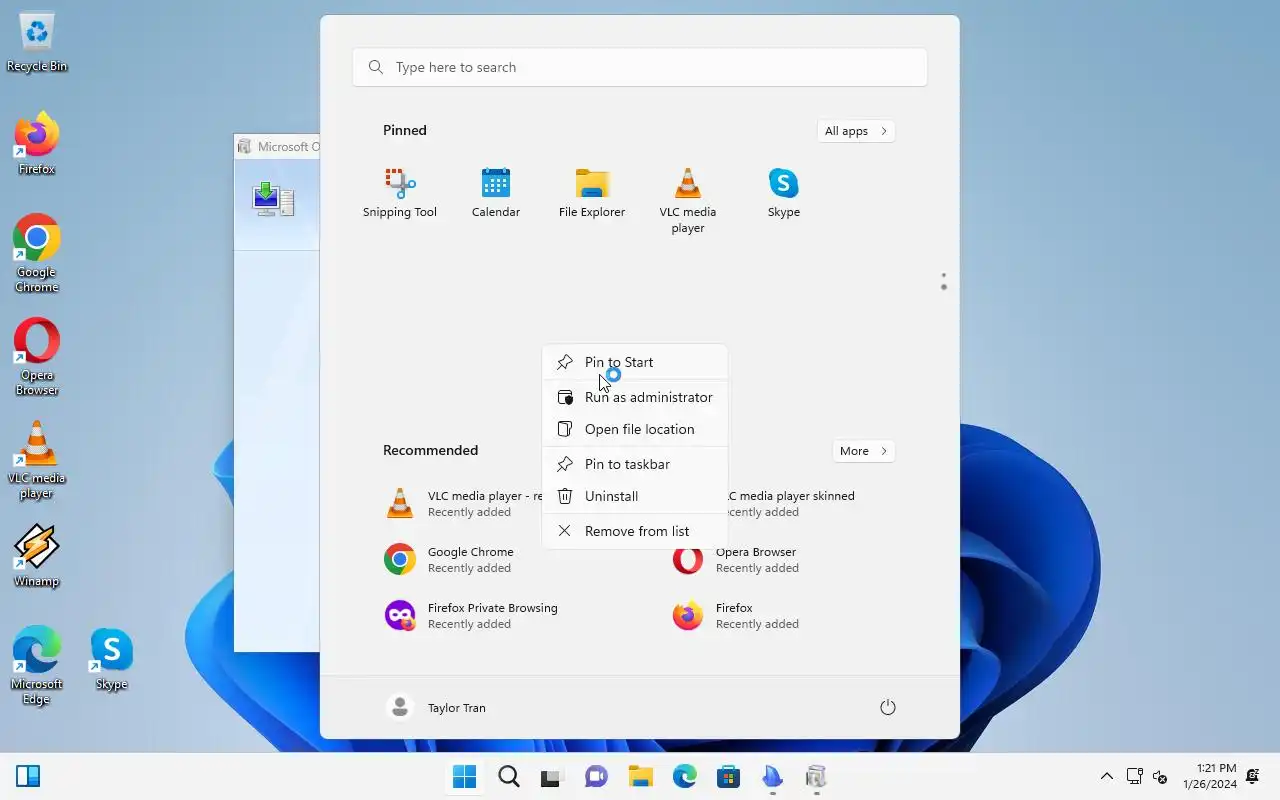Select Recycle Bin on desktop
This screenshot has height=800, width=1280.
(x=37, y=43)
